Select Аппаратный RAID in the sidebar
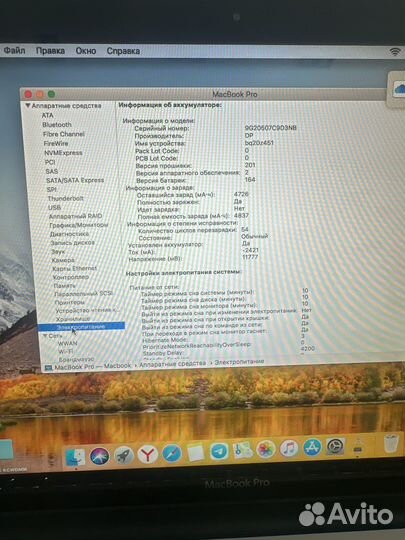The width and height of the screenshot is (405, 540). tap(75, 216)
